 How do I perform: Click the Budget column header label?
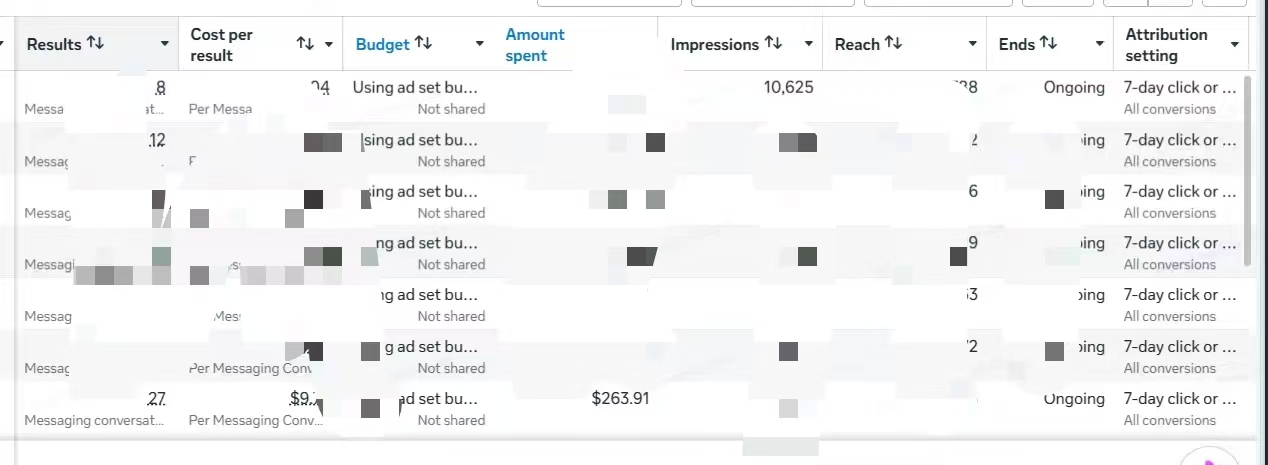click(383, 45)
